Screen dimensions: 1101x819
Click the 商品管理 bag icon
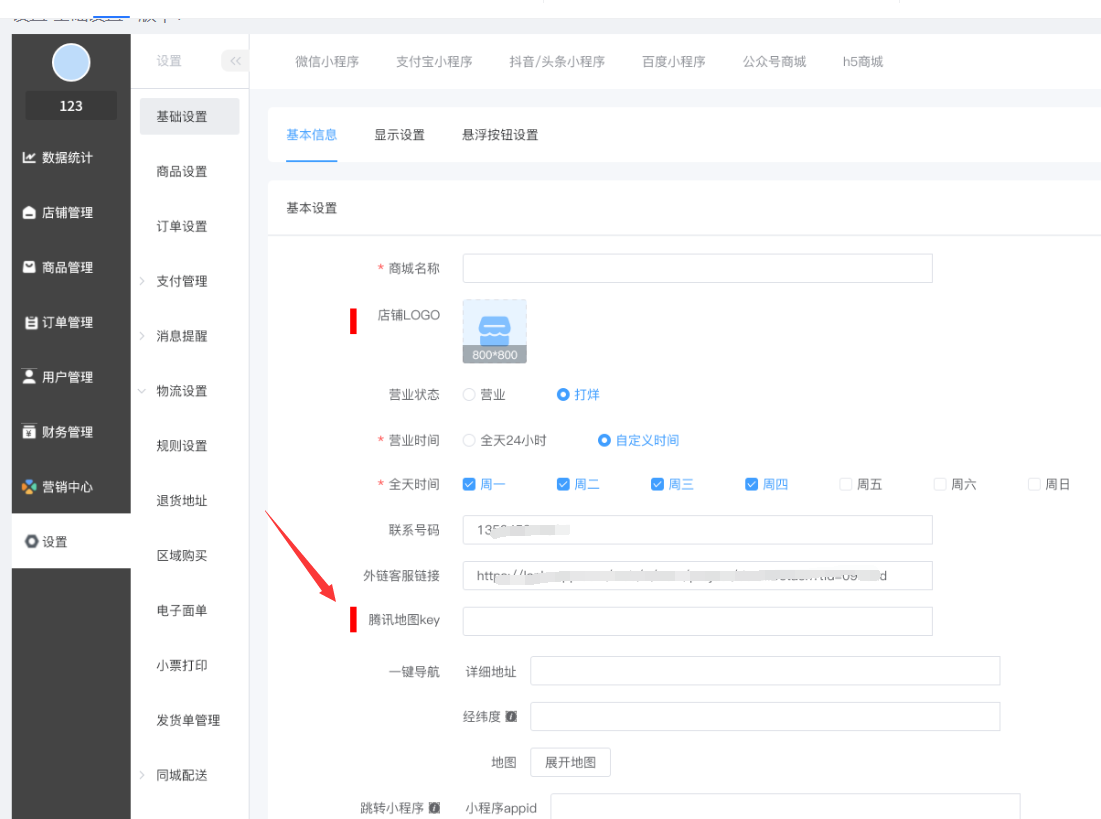pos(30,268)
